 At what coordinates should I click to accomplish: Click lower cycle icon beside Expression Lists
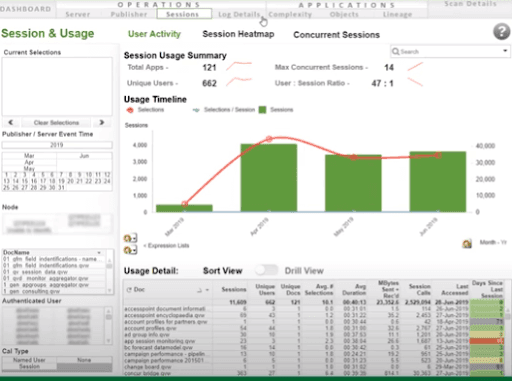130,250
